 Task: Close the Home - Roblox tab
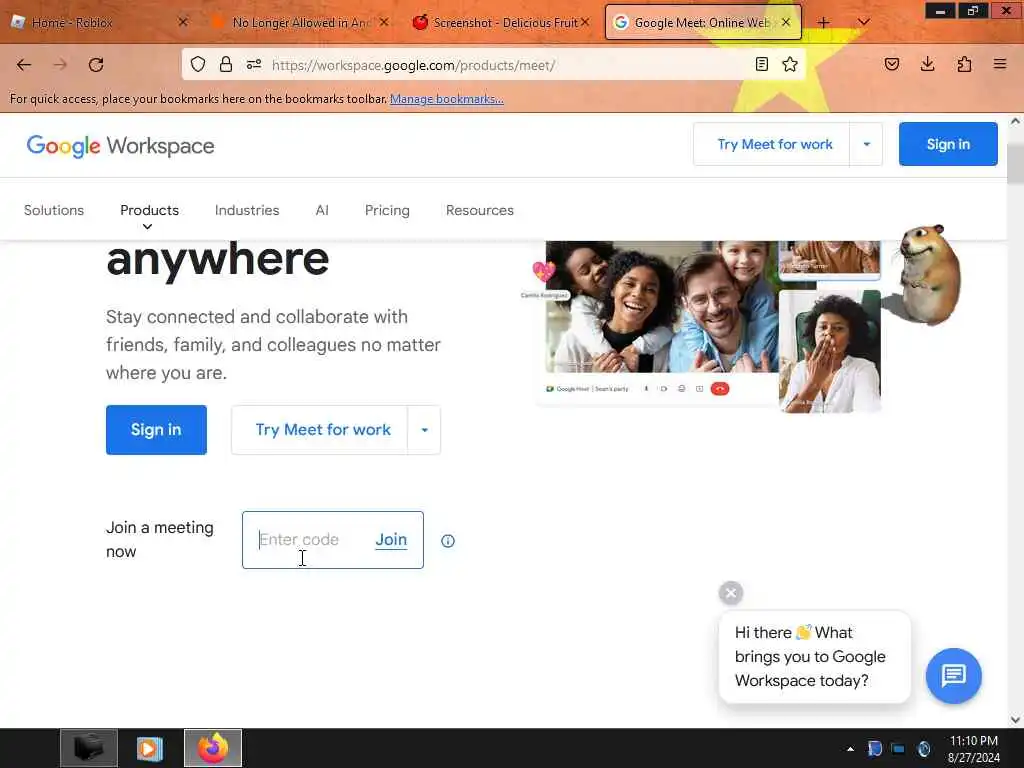tap(183, 22)
